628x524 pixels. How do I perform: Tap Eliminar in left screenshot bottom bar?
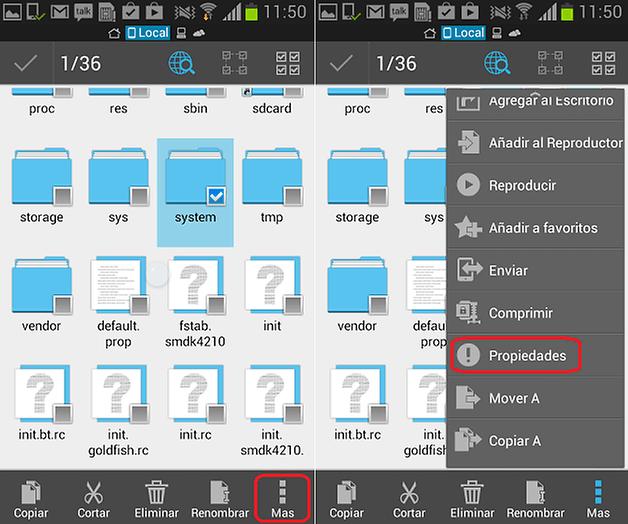coord(157,499)
